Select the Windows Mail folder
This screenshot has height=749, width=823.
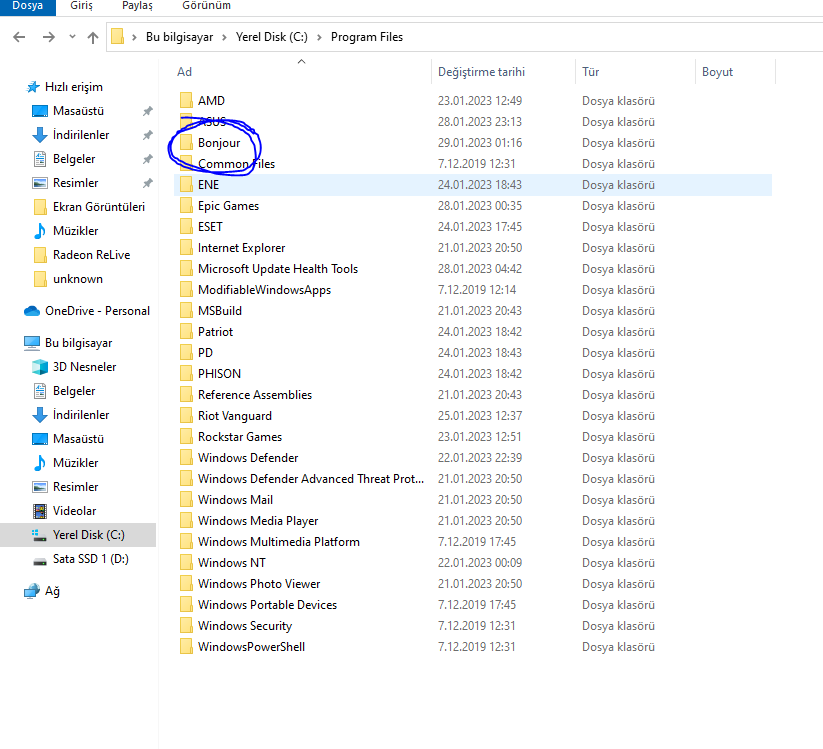(x=235, y=500)
